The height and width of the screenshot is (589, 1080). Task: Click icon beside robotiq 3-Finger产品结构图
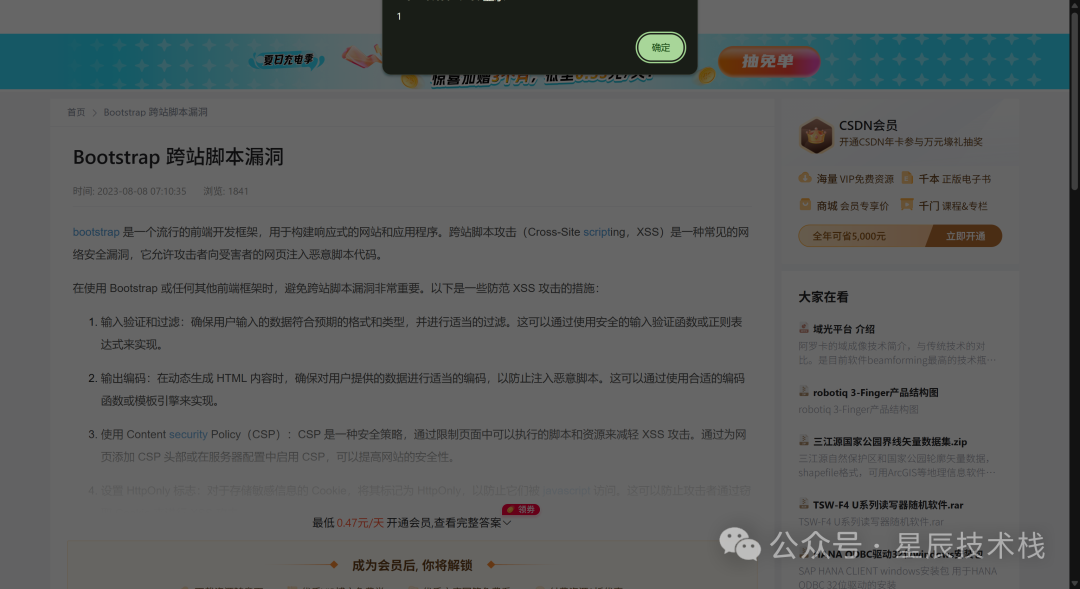[x=804, y=392]
